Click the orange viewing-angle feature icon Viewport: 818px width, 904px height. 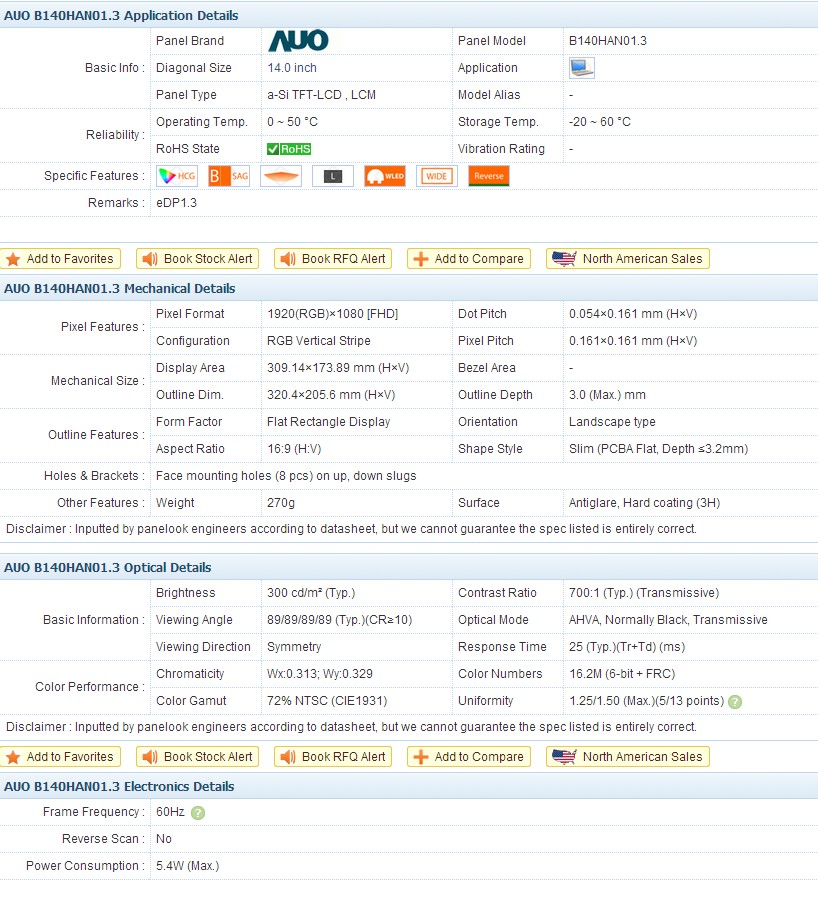point(281,176)
